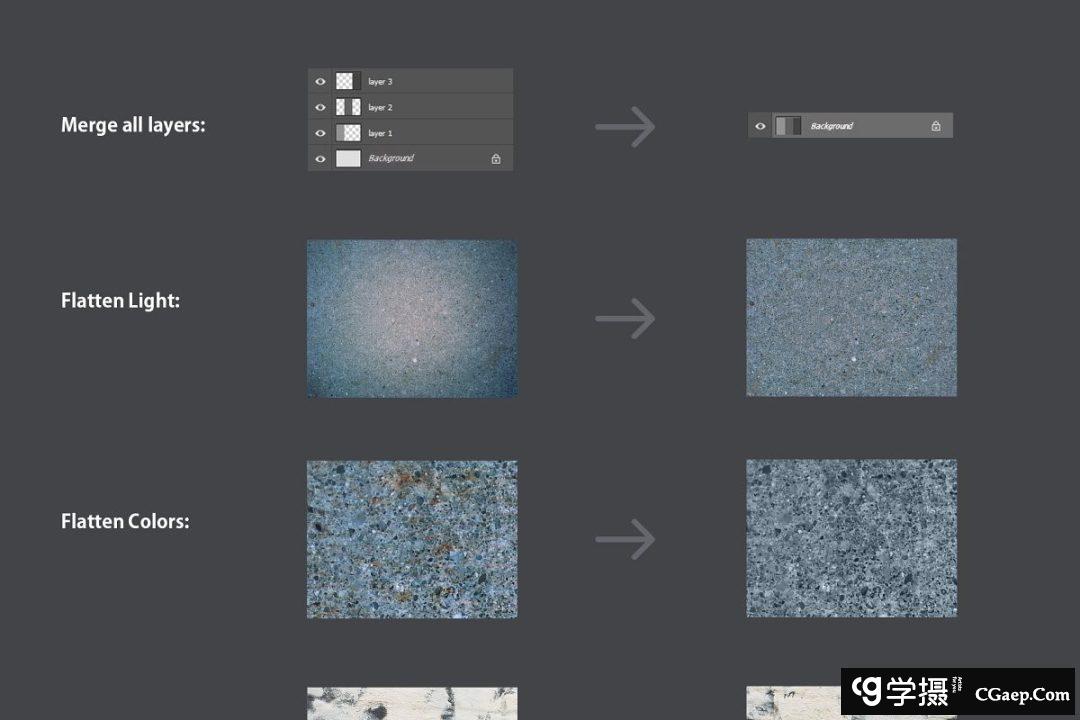Screen dimensions: 1080x720
Task: Click the "Merge all layers:" heading
Action: coord(133,126)
